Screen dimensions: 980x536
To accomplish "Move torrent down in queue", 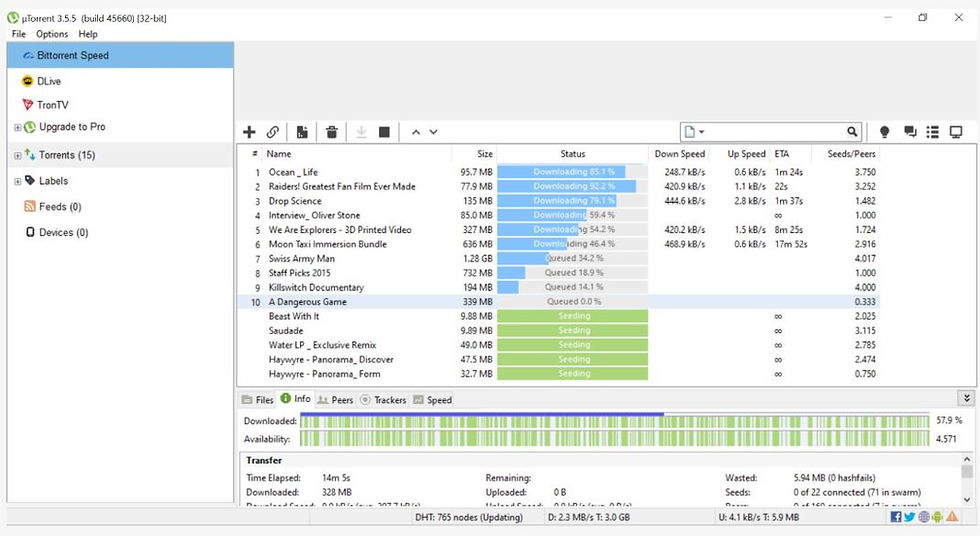I will click(433, 132).
